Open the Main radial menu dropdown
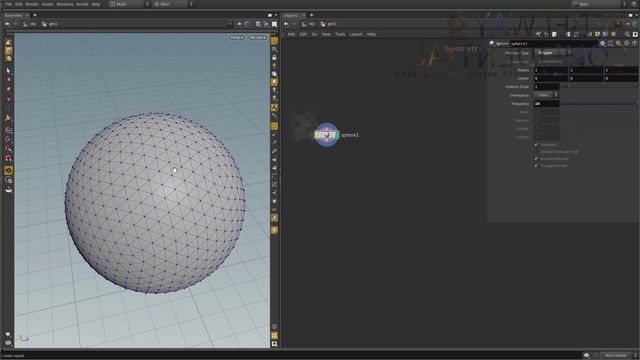The height and width of the screenshot is (360, 640). point(173,4)
